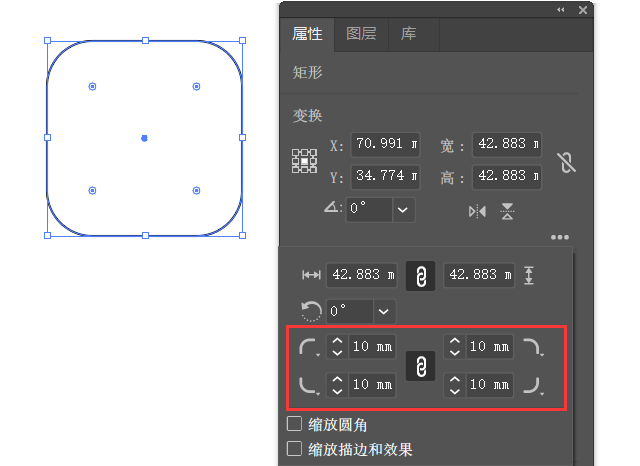Click the top-left corner radius stepper
Screen dimensions: 640x466
337,347
